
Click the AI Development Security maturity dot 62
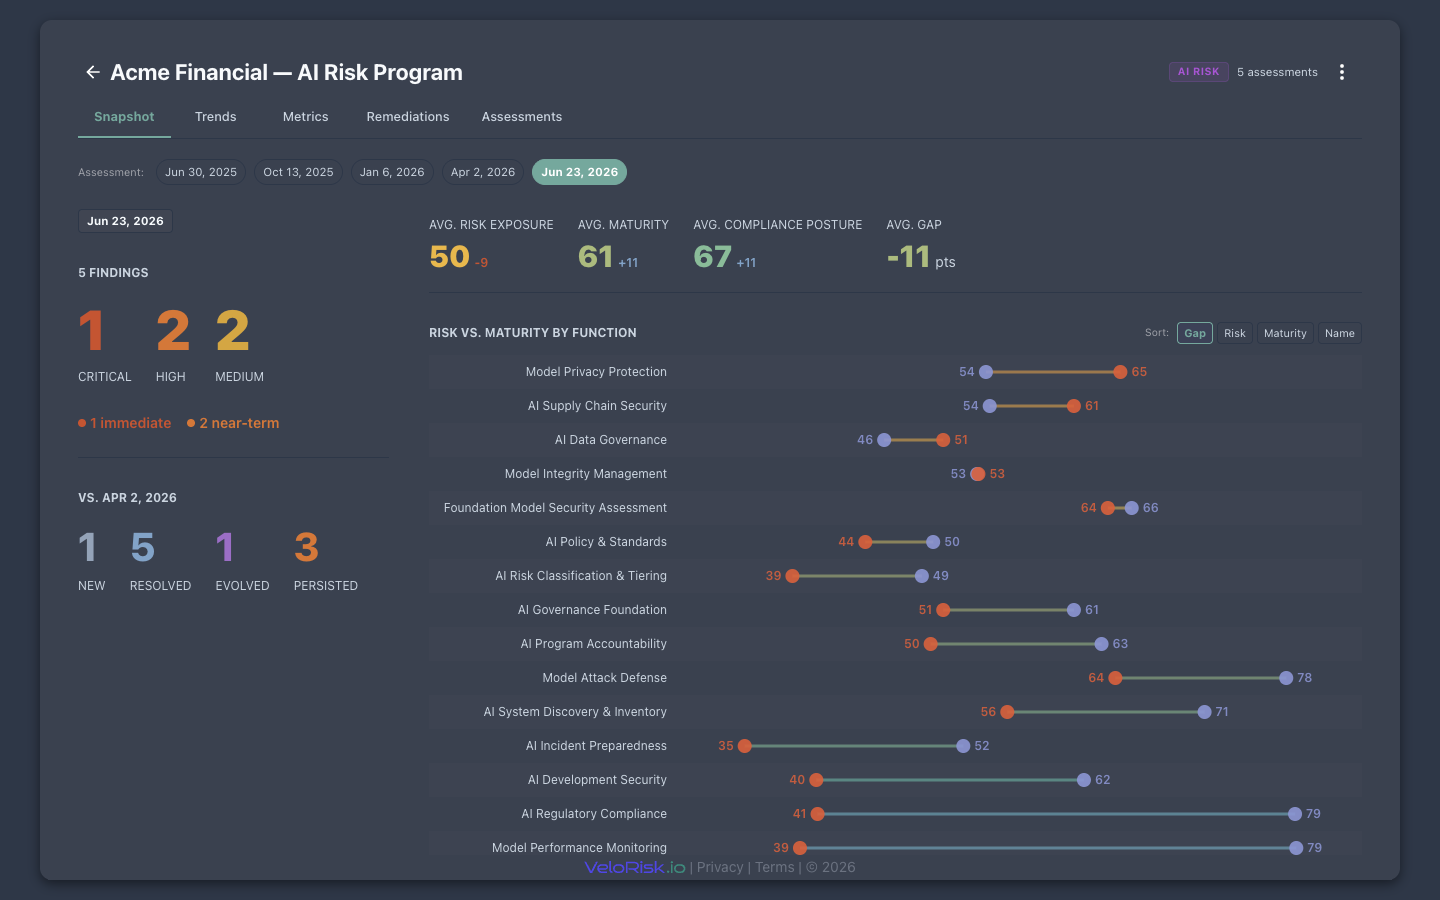coord(1084,780)
